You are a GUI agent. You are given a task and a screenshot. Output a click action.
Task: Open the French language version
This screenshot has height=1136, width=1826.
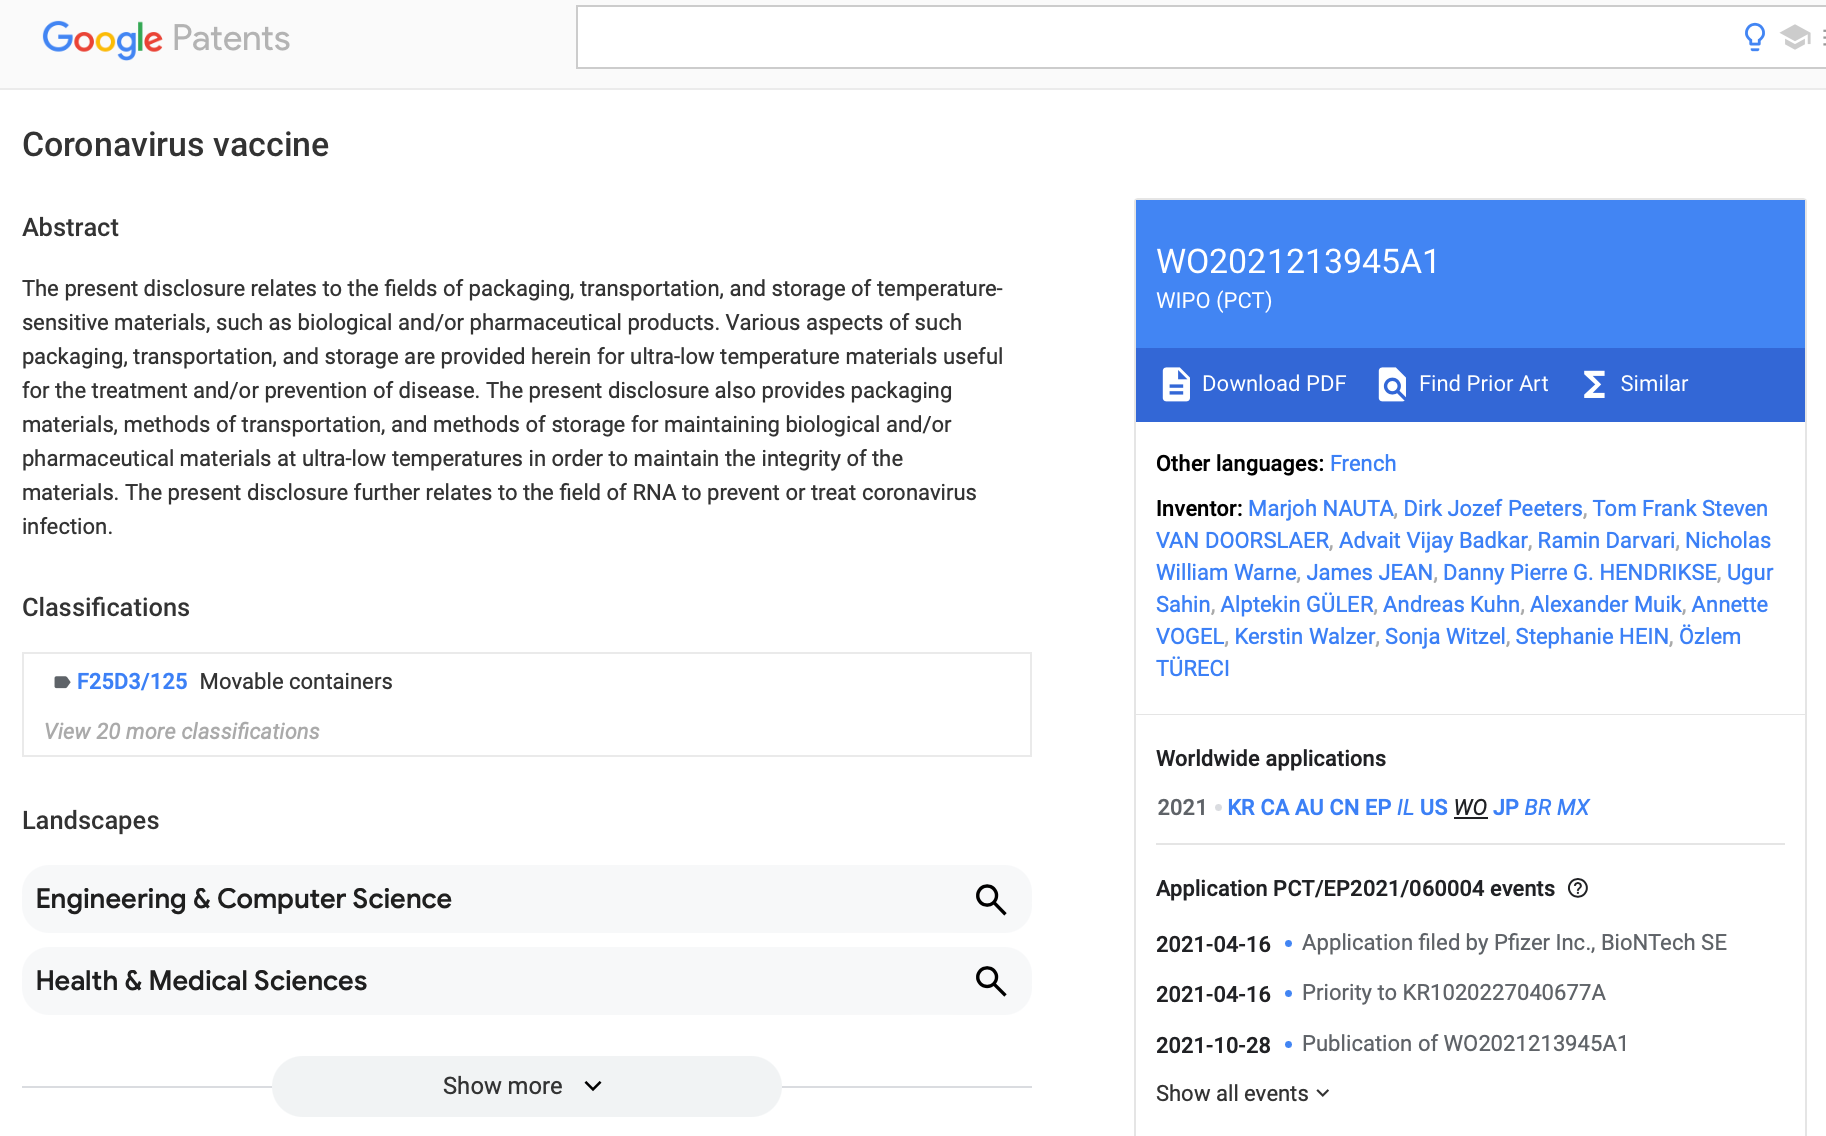(x=1363, y=463)
